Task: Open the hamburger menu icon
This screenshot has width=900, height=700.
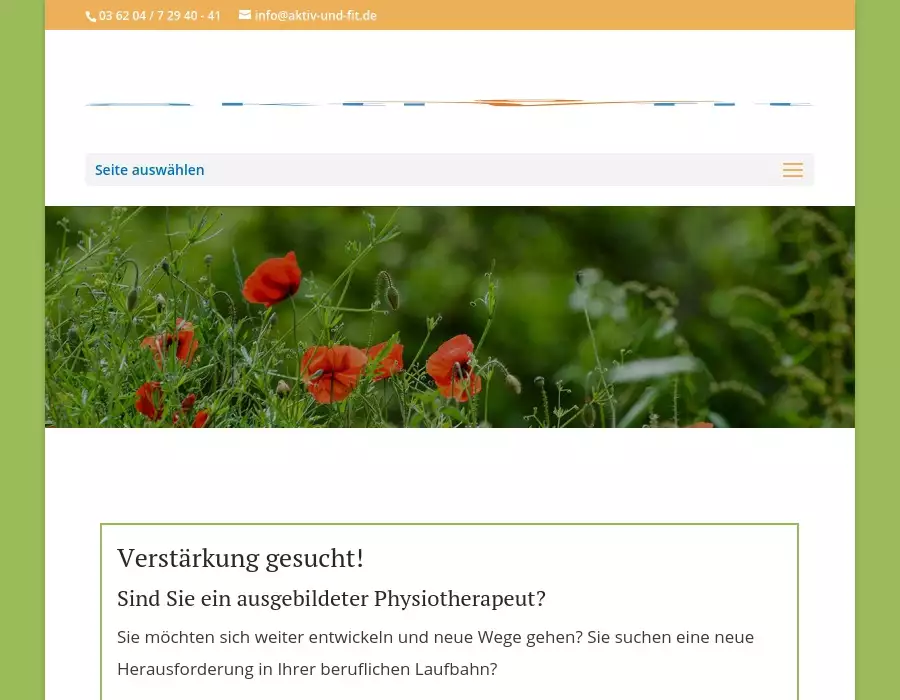Action: coord(792,170)
